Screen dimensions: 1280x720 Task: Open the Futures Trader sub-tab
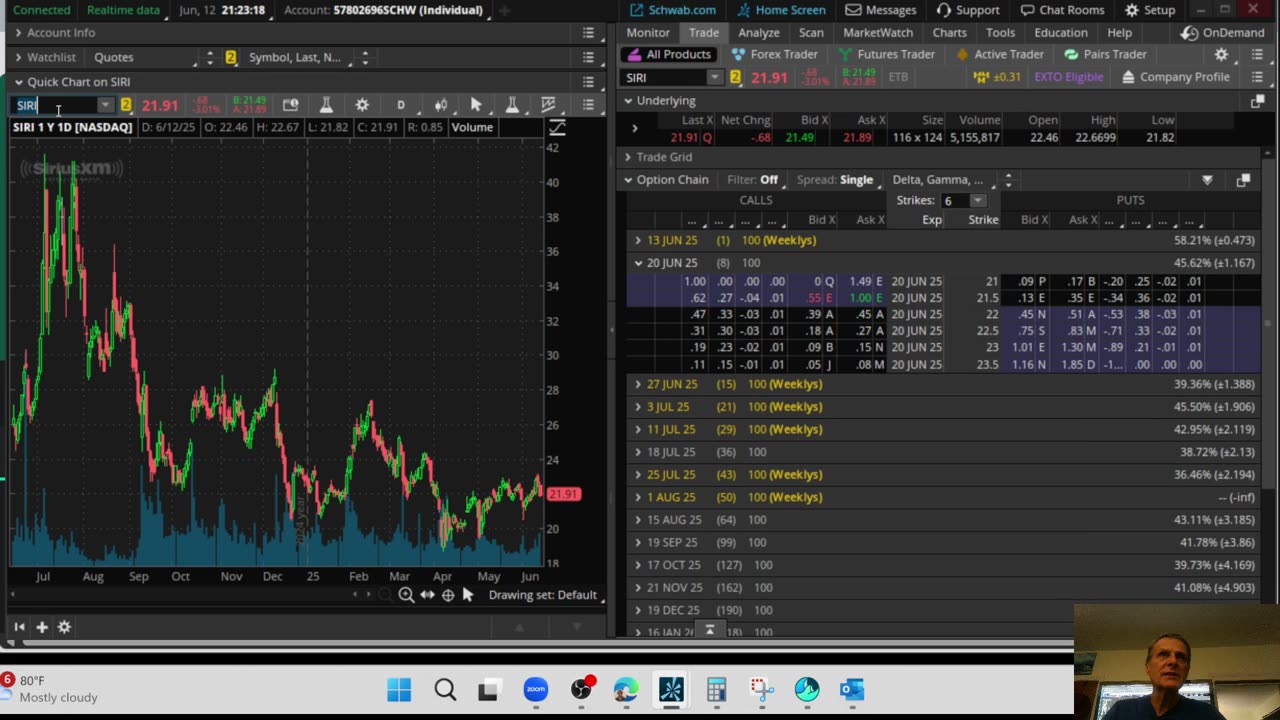point(886,55)
